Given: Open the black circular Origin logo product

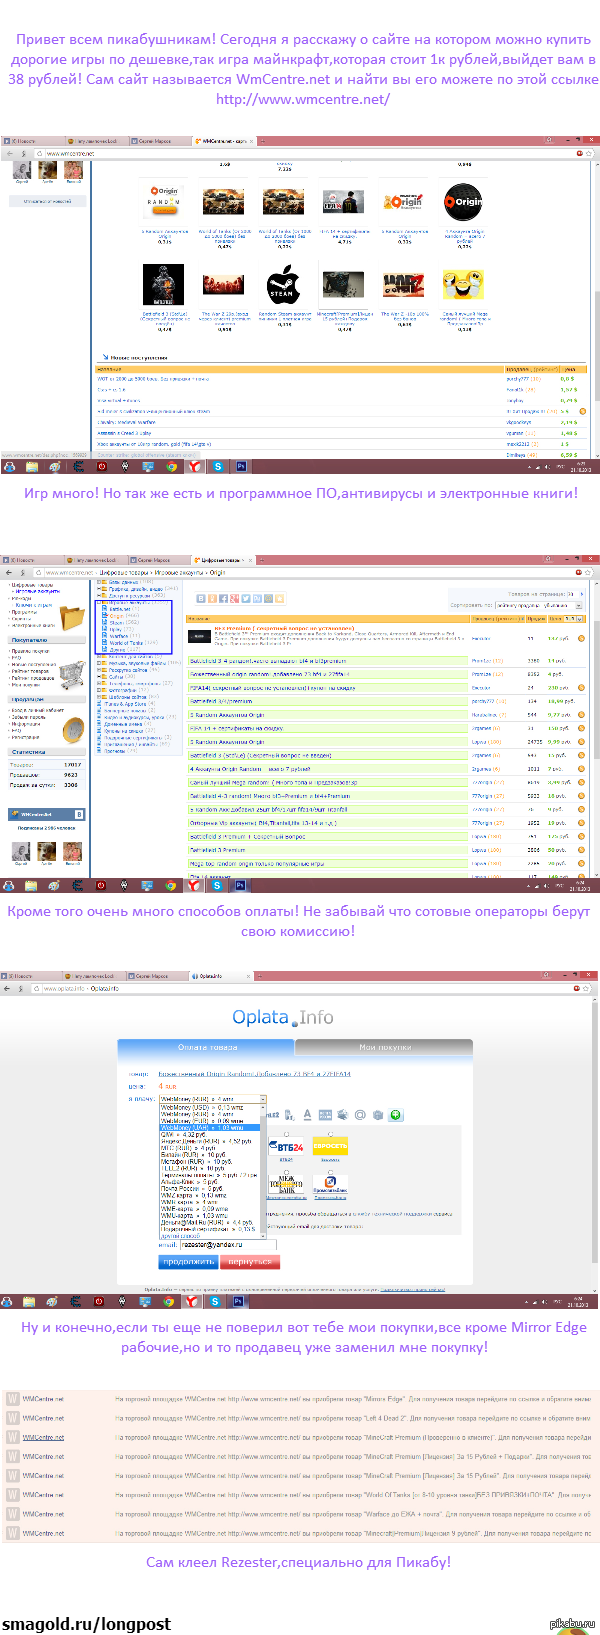Looking at the screenshot, I should click(463, 202).
